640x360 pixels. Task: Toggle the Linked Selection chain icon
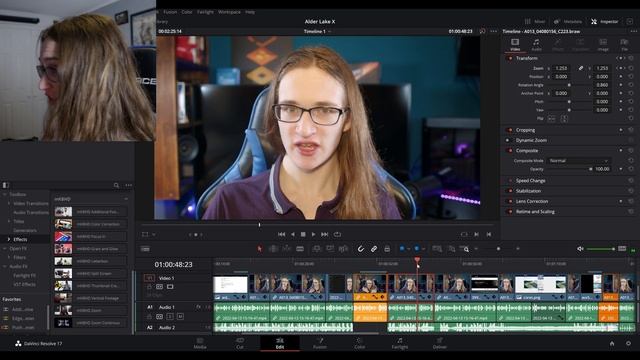click(x=374, y=249)
